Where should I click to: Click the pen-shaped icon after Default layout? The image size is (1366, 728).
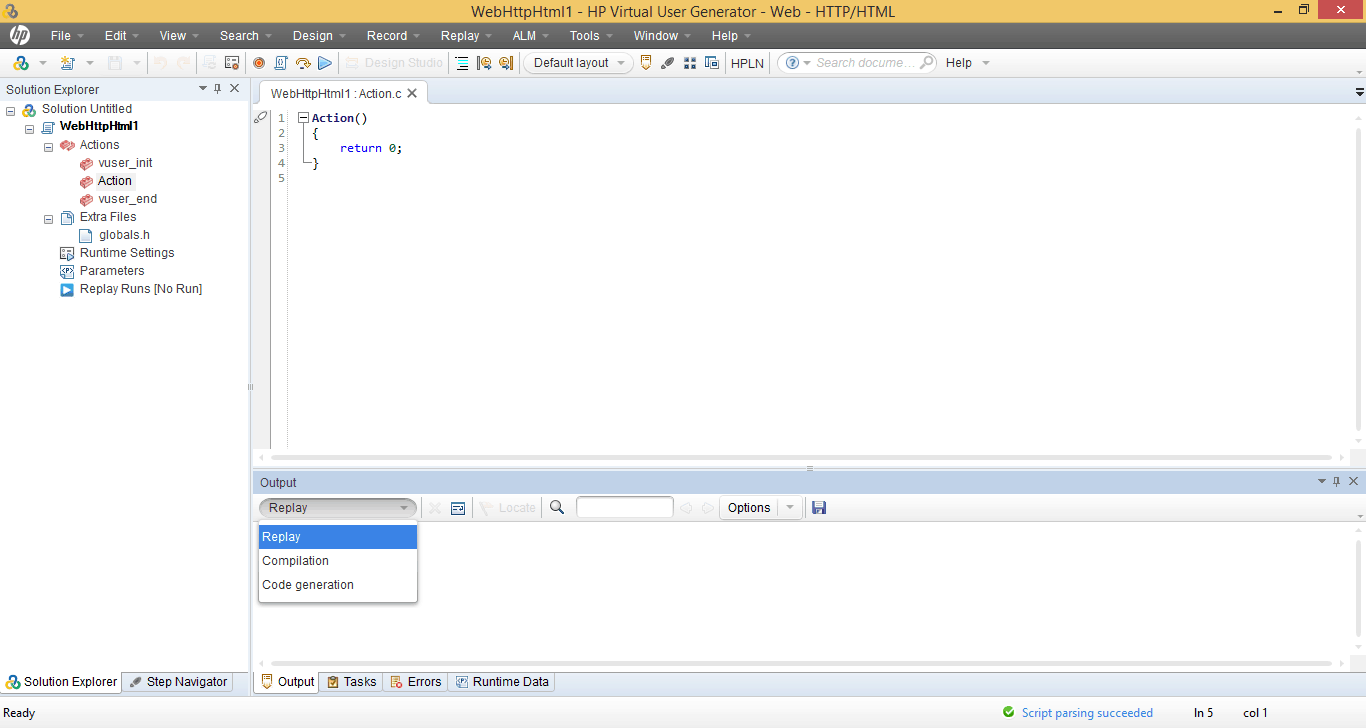[x=667, y=63]
